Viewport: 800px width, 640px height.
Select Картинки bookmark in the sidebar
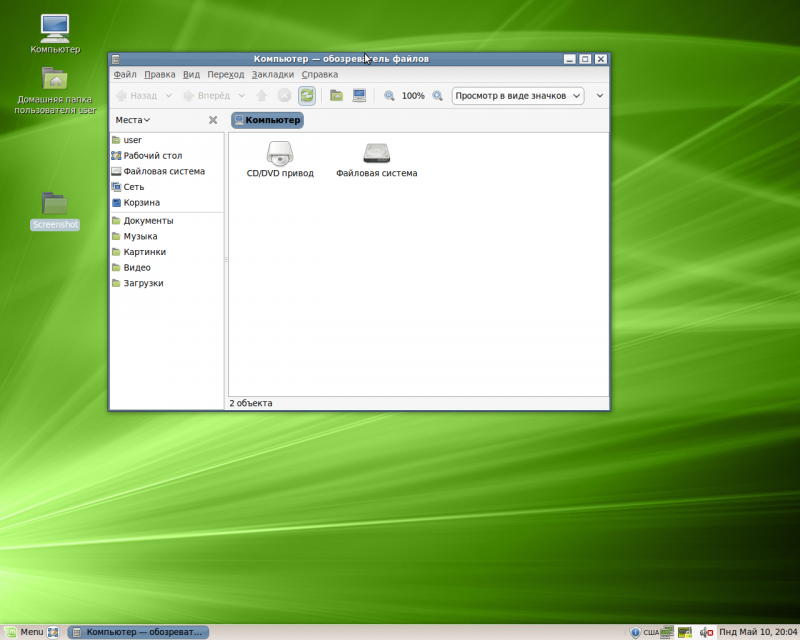click(166, 252)
